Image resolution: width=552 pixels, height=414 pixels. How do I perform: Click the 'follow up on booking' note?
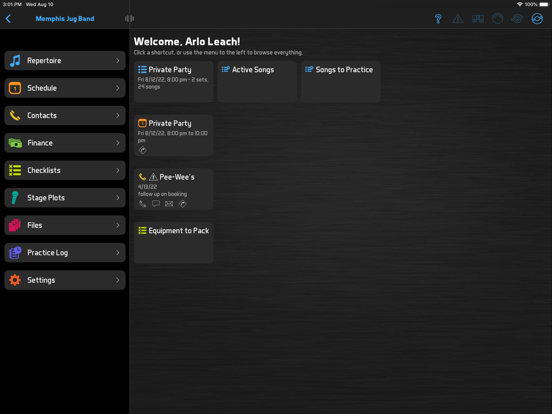(162, 194)
